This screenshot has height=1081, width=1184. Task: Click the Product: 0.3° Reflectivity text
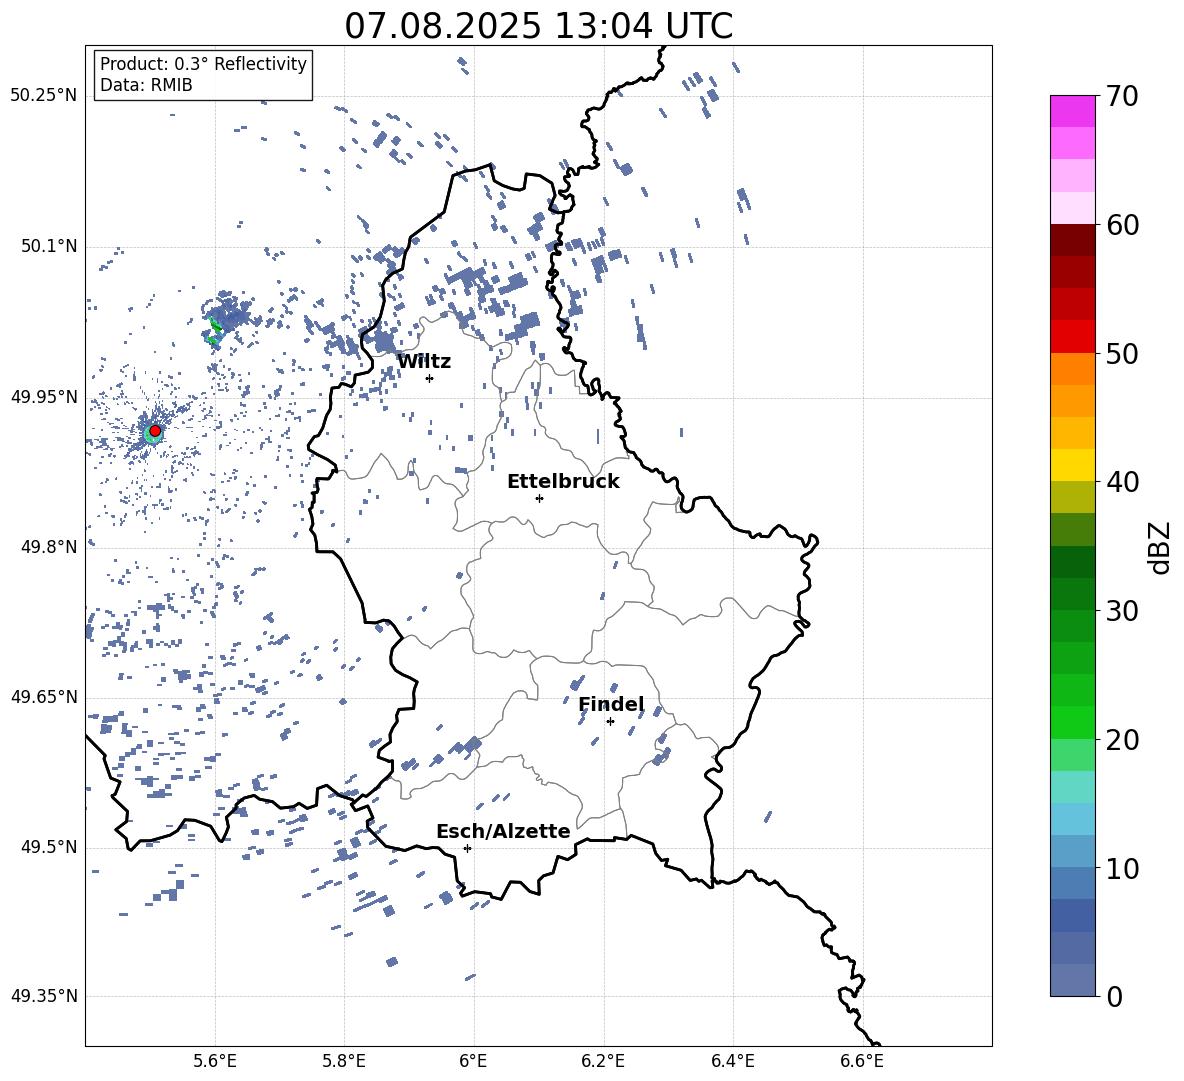pyautogui.click(x=203, y=63)
